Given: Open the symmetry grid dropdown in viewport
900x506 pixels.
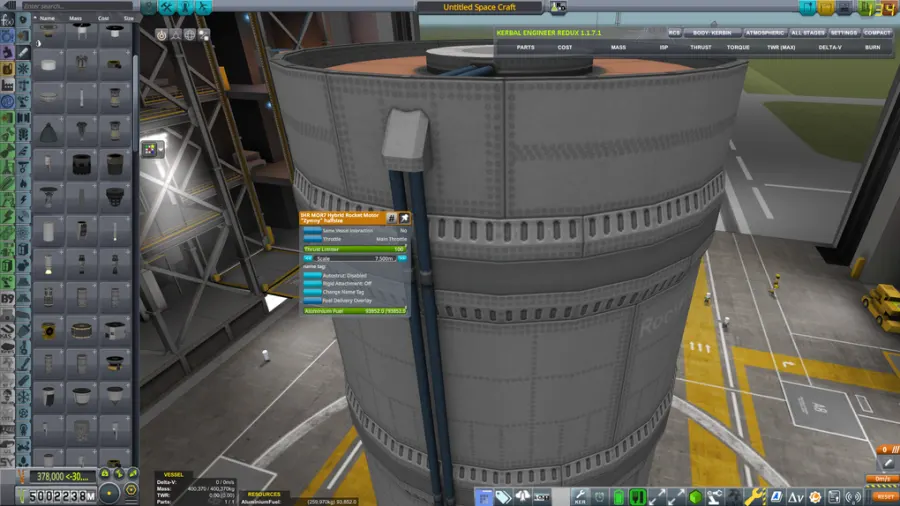Looking at the screenshot, I should 152,150.
